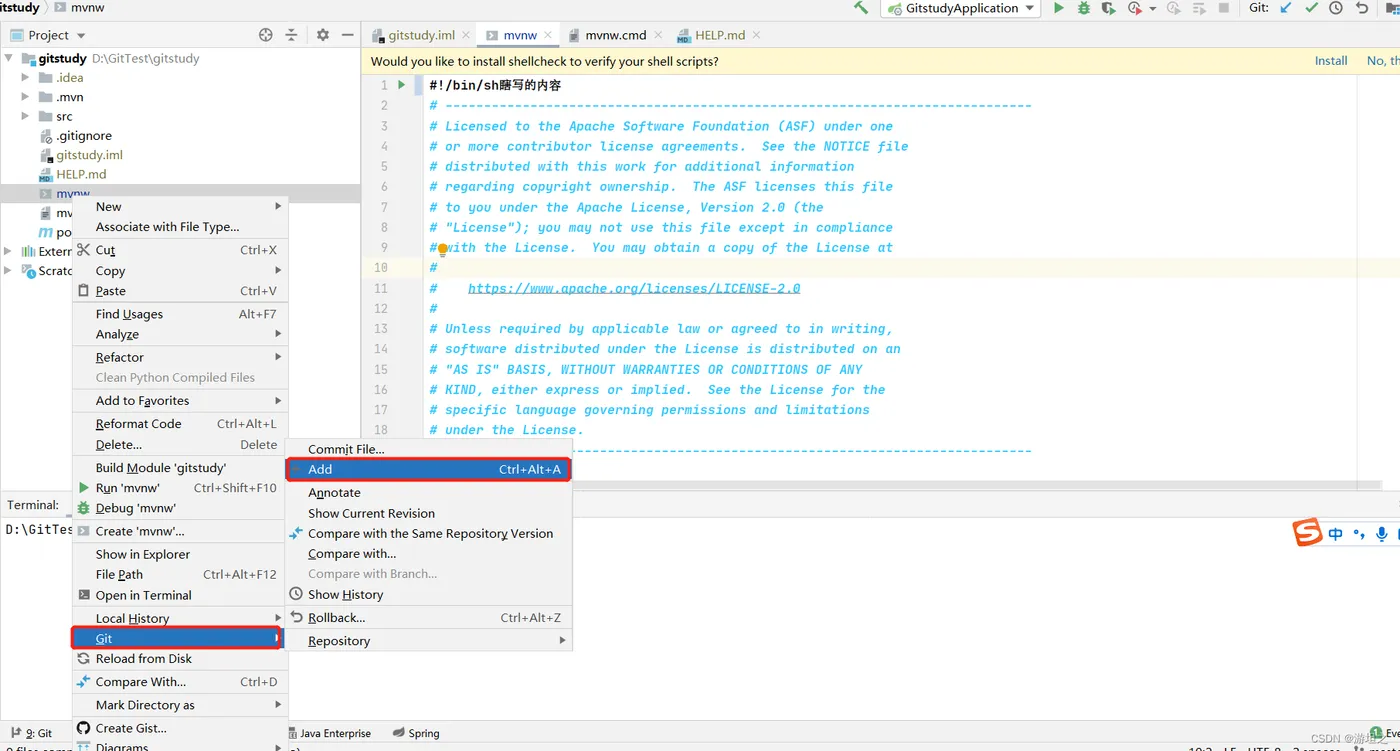
Task: Open Git history via toolbar clock icon
Action: pos(1336,8)
